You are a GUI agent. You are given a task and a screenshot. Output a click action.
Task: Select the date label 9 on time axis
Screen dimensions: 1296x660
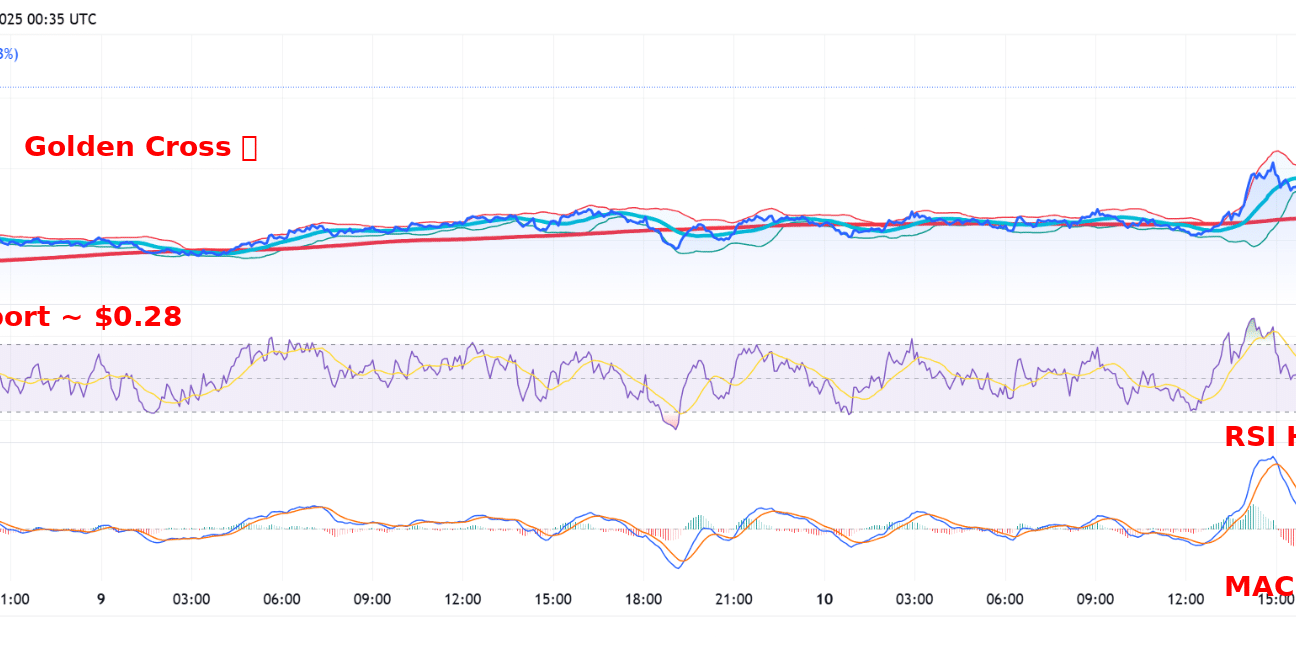tap(101, 599)
